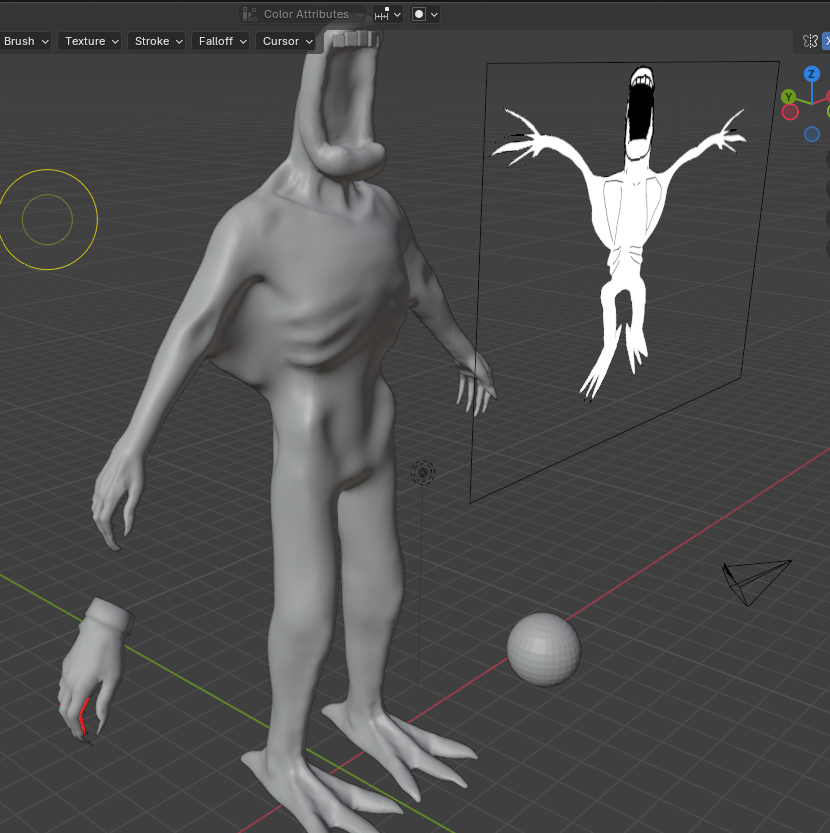Click the blue negative Z gizmo circle
This screenshot has width=830, height=833.
pyautogui.click(x=812, y=134)
